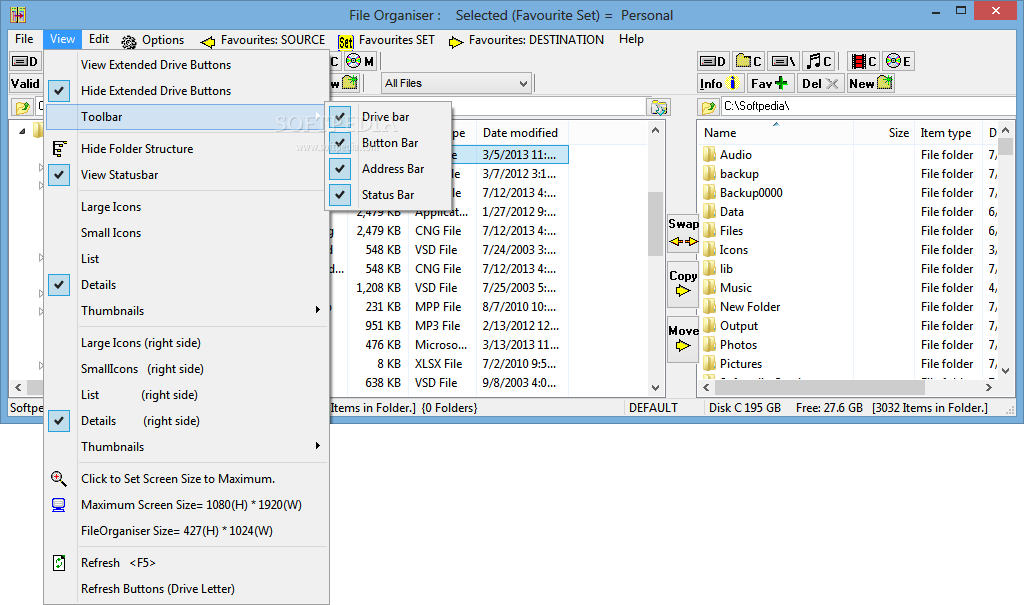Expand the right side Thumbnails submenu

pyautogui.click(x=186, y=447)
